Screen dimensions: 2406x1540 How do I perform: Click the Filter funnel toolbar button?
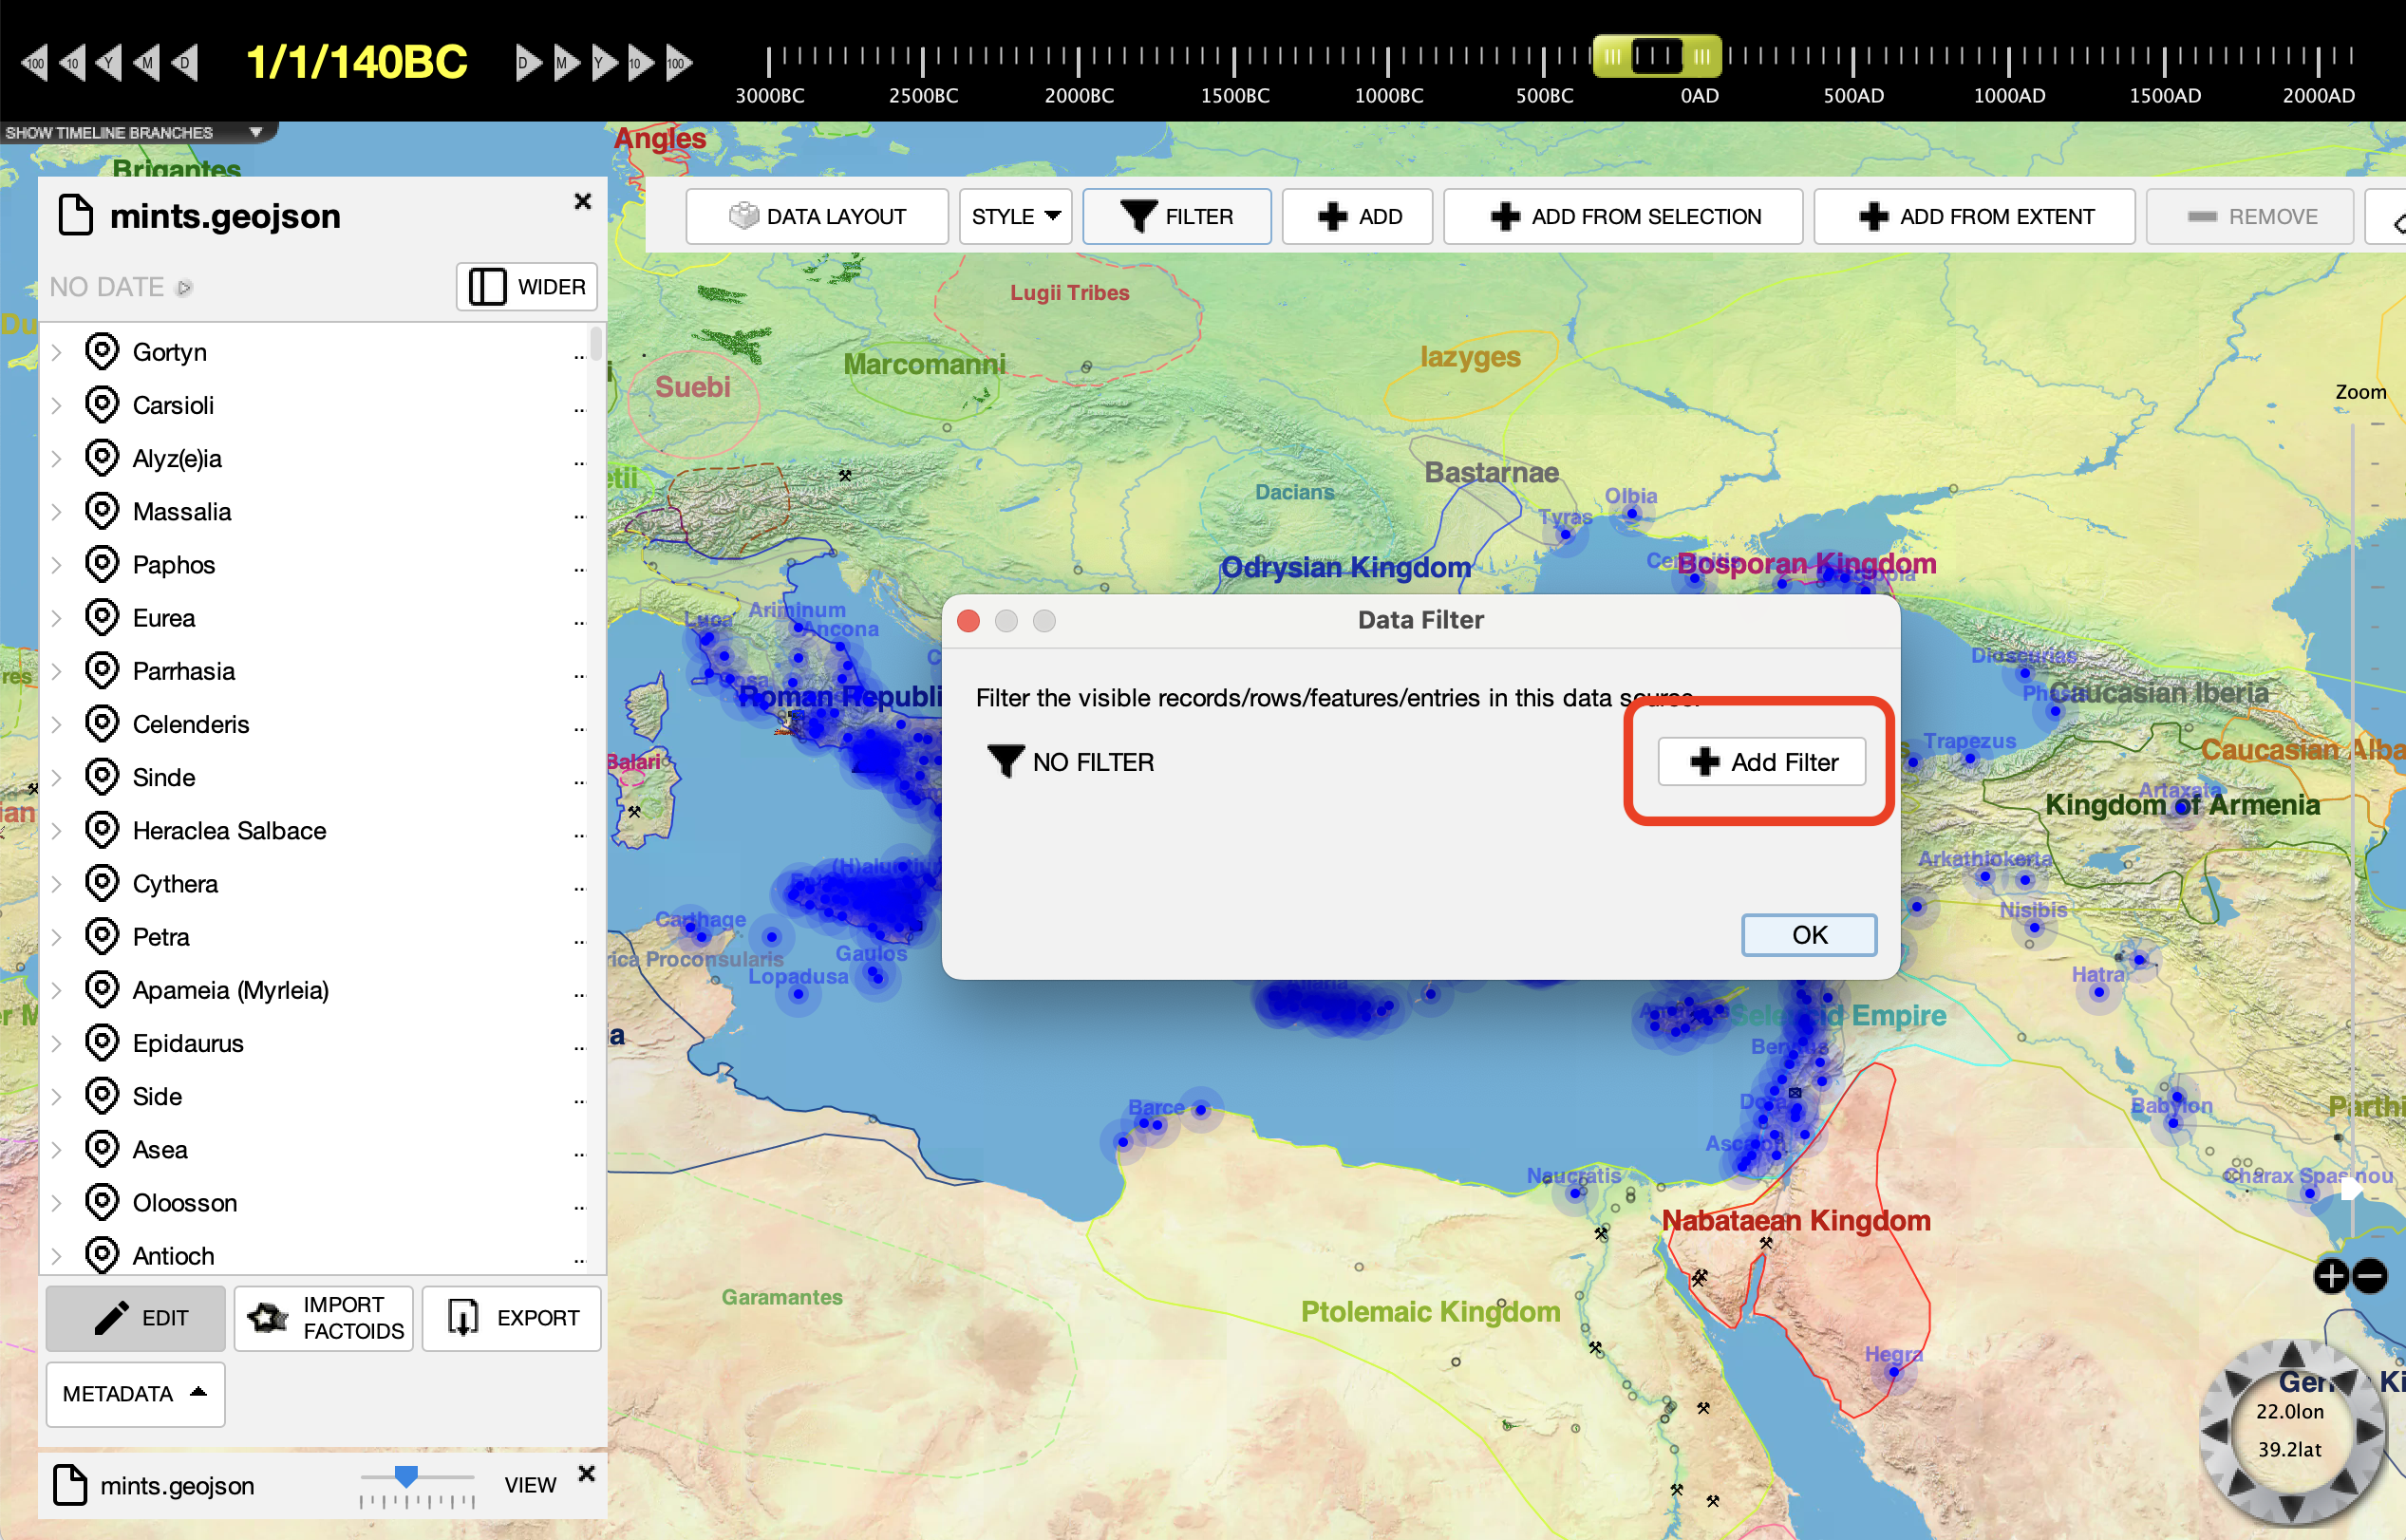point(1176,216)
